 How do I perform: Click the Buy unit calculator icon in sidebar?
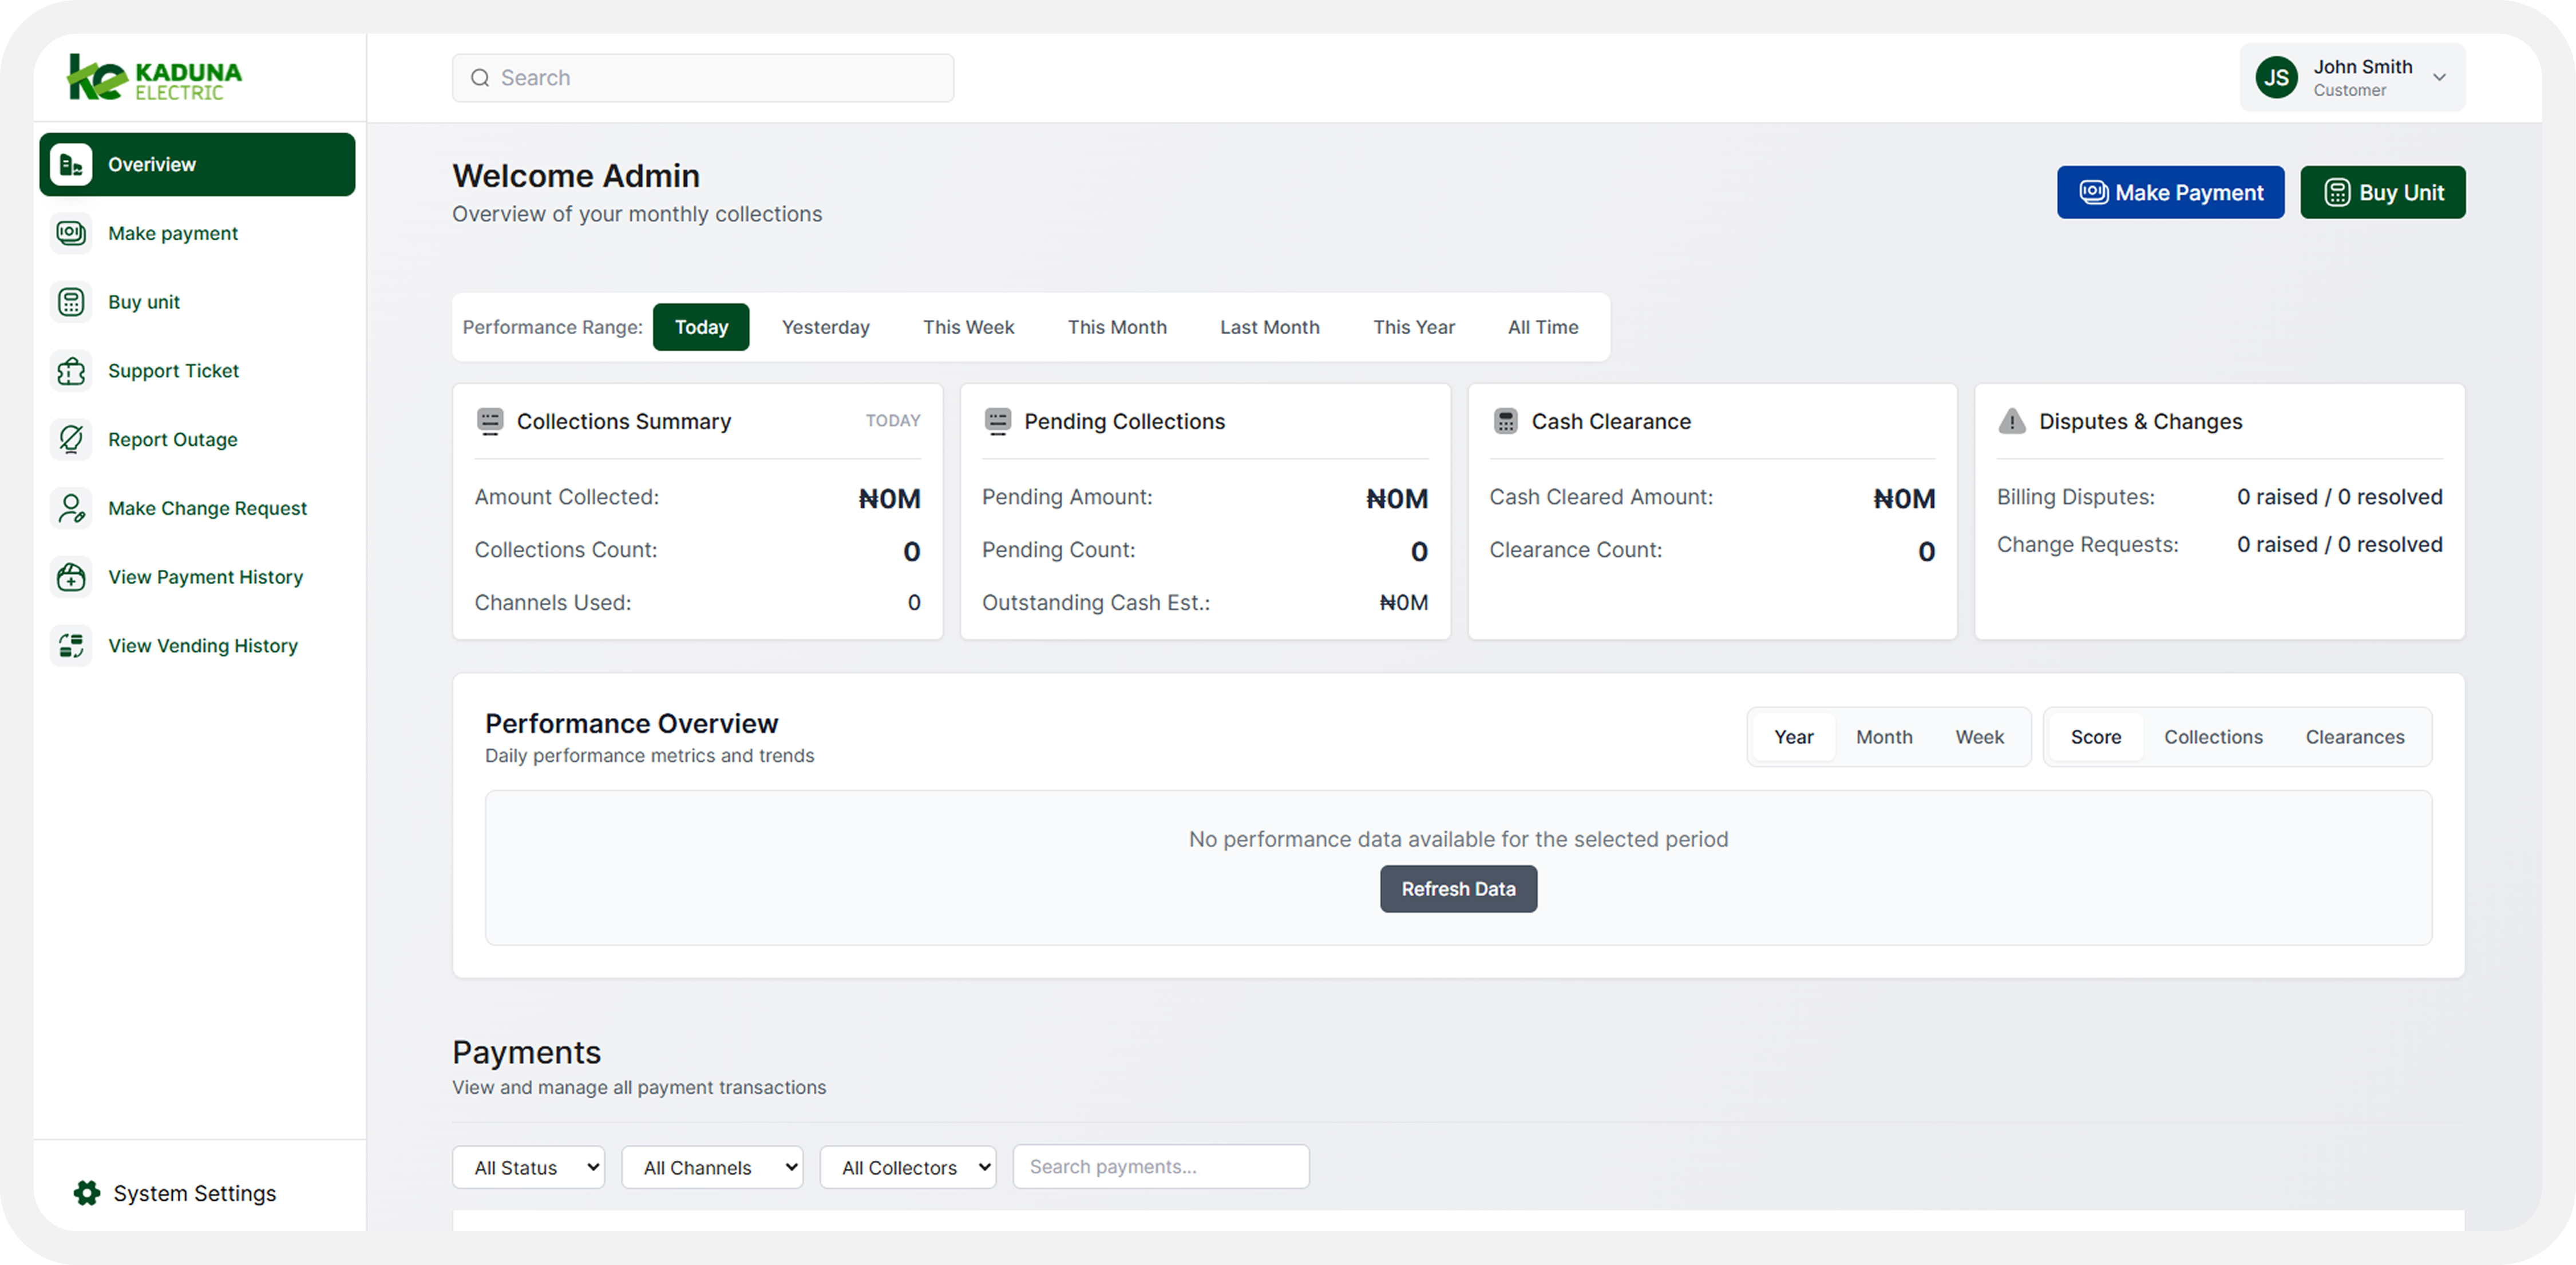[71, 302]
